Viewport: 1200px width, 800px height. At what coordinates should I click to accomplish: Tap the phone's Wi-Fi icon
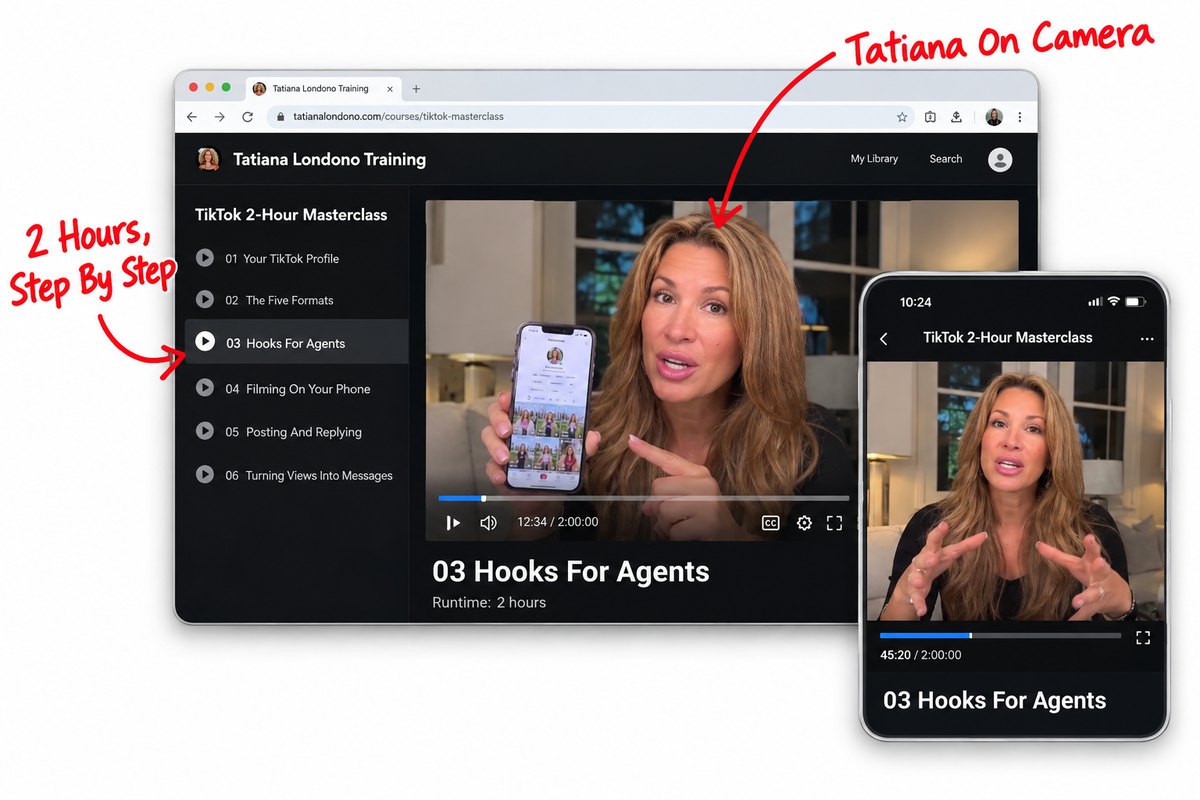click(x=1113, y=301)
